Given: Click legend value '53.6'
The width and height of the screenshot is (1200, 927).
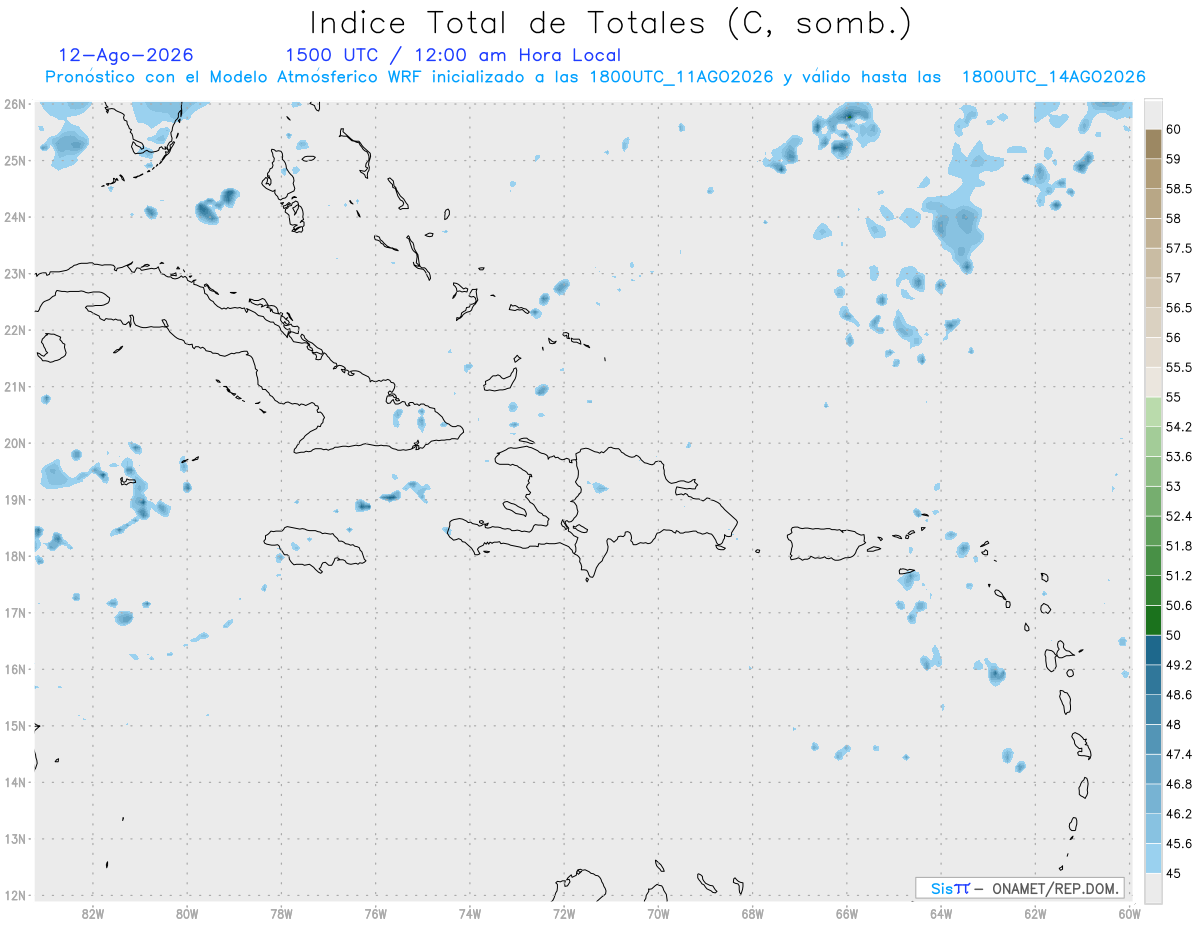Looking at the screenshot, I should (1178, 457).
